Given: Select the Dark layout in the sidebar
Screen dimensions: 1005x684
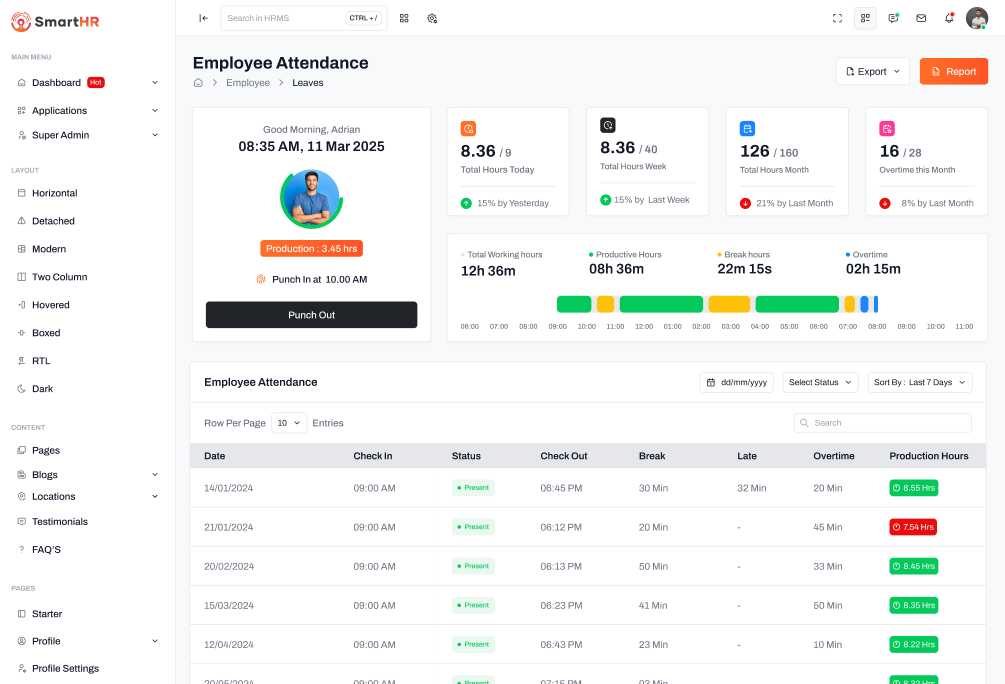Looking at the screenshot, I should pos(42,389).
